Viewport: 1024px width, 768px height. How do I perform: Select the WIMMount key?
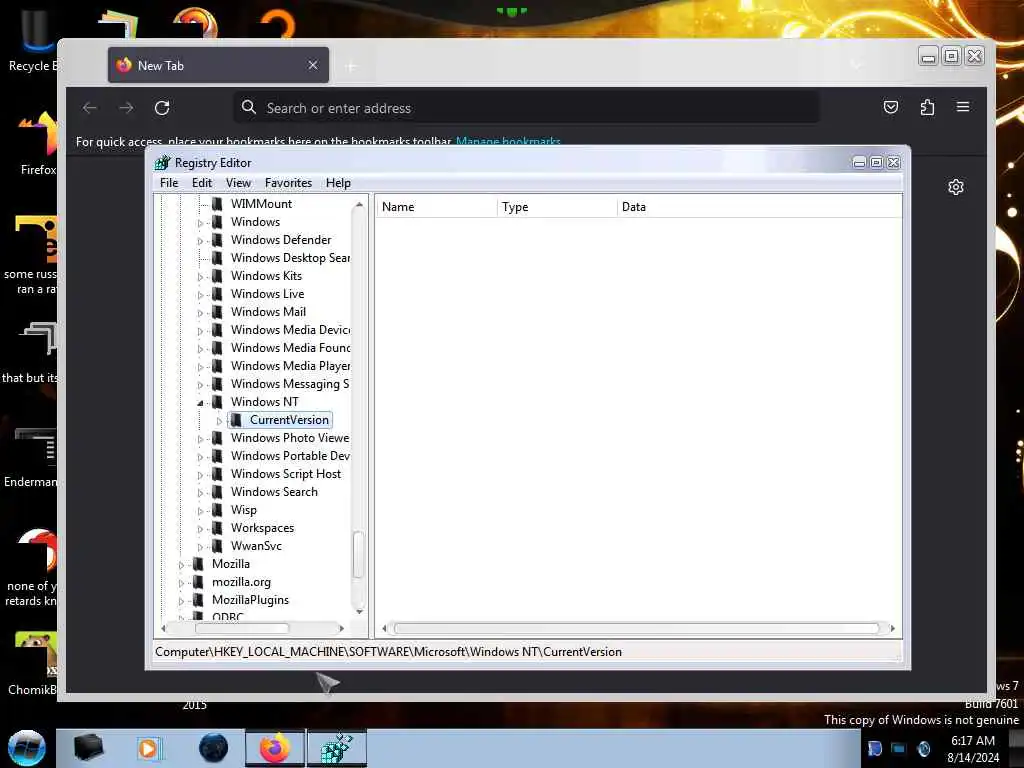pyautogui.click(x=261, y=204)
